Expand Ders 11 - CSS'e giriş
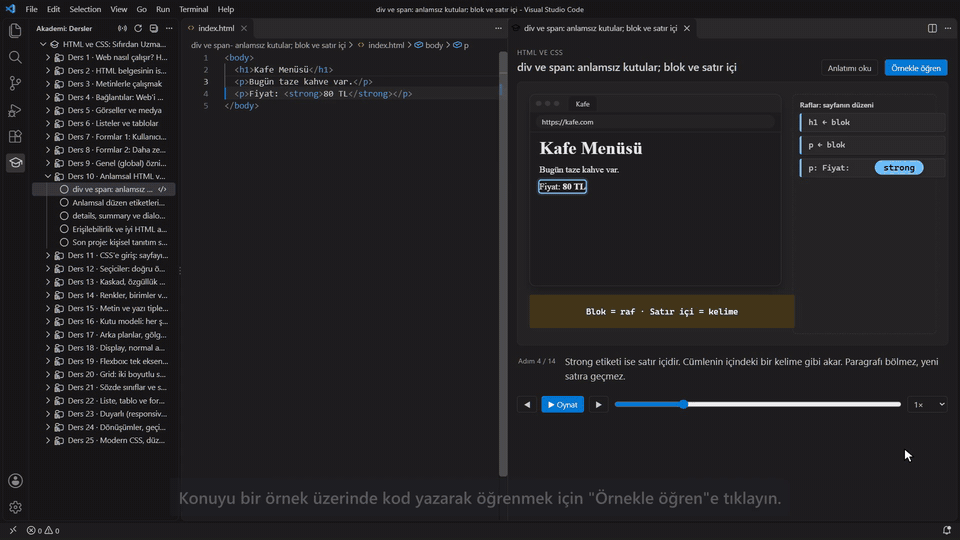 [x=48, y=255]
